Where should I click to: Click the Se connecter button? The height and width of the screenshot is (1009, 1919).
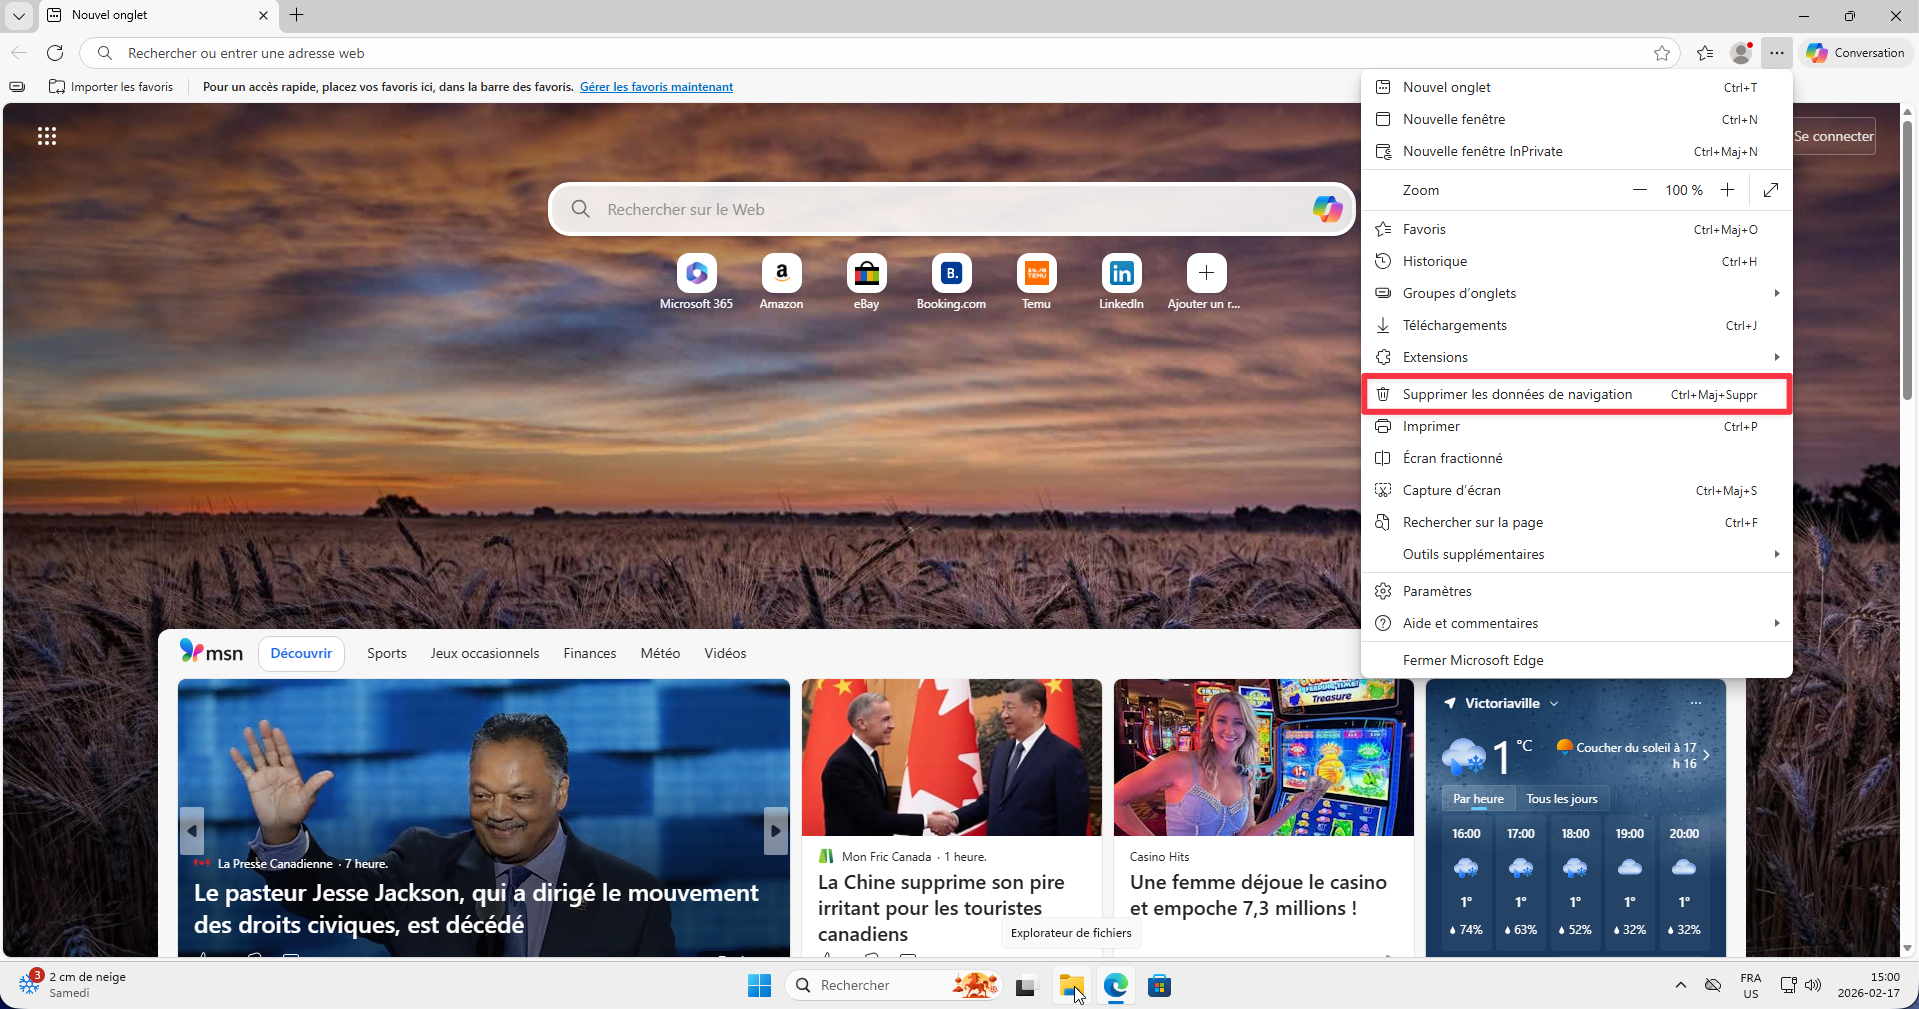(x=1833, y=136)
